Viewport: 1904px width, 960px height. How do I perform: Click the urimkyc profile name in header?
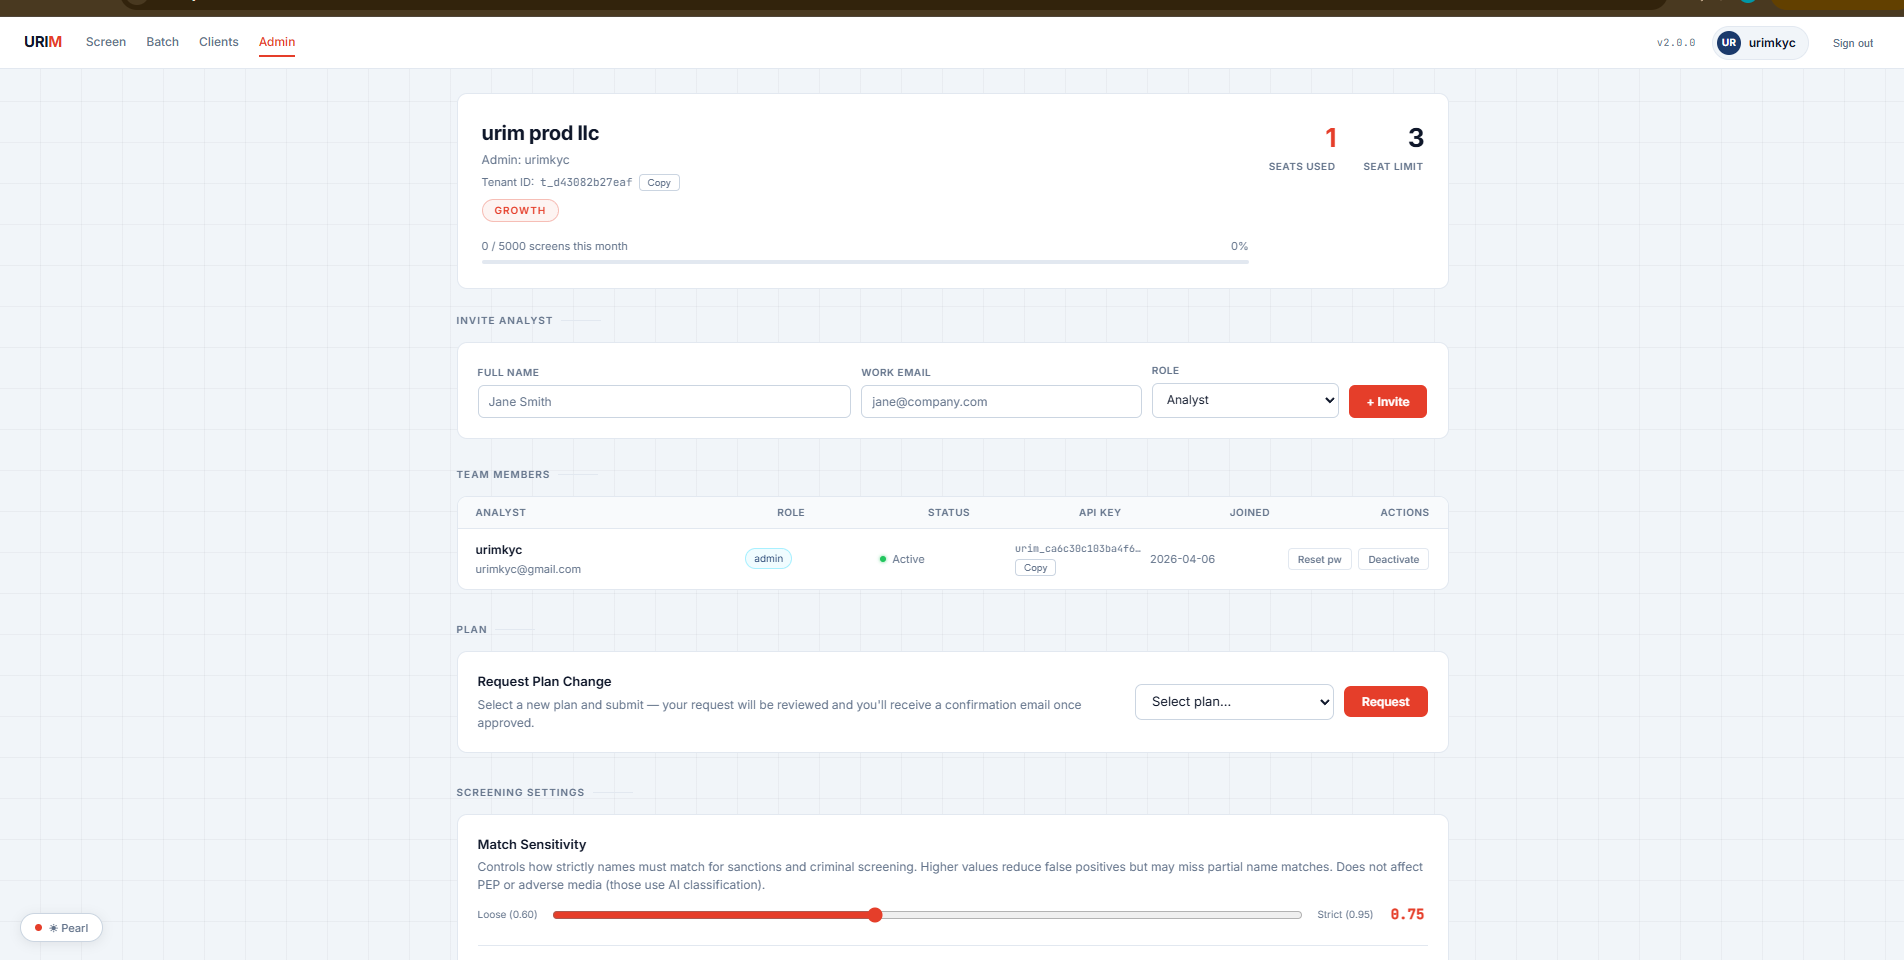1772,43
